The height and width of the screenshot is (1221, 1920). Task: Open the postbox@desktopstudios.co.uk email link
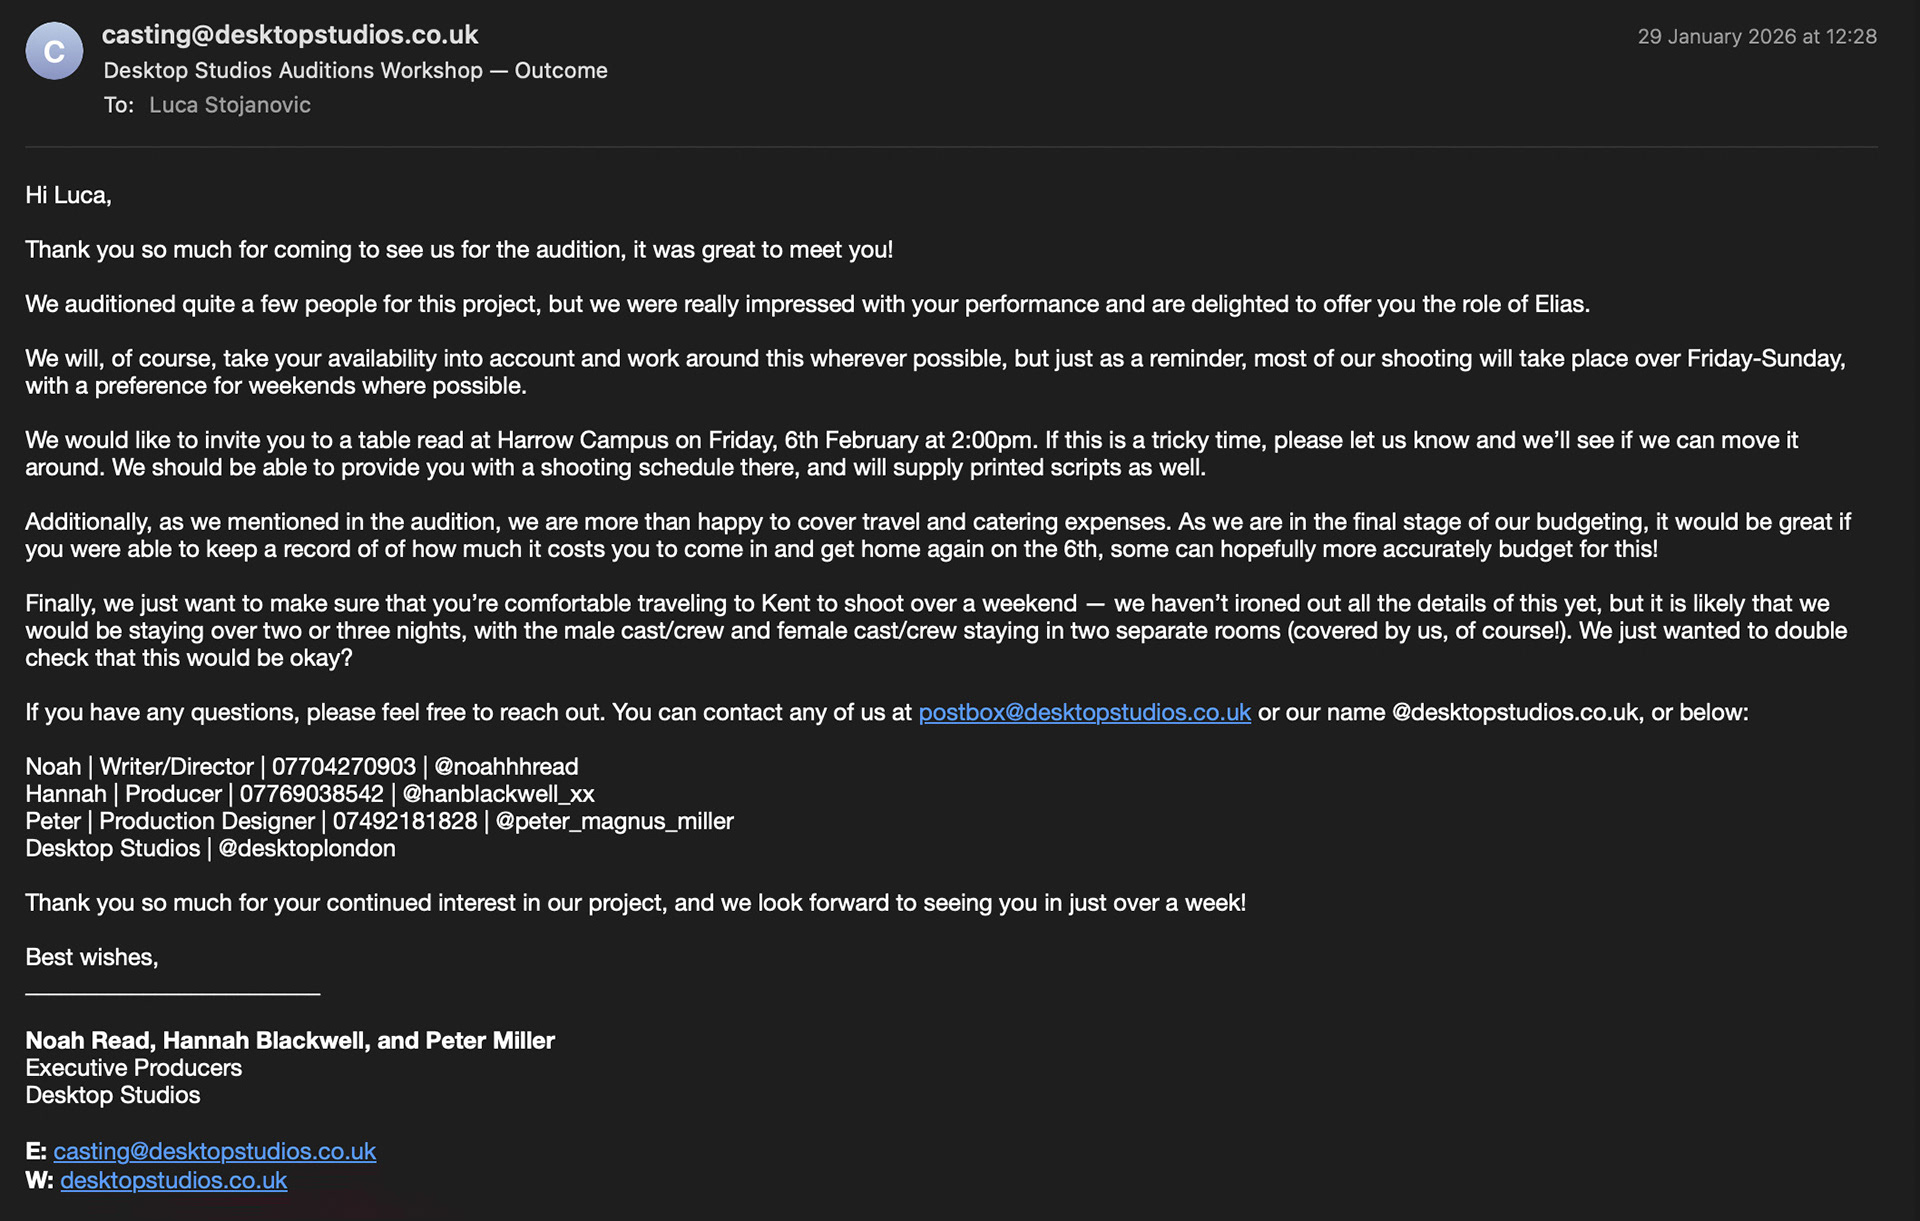(1084, 713)
